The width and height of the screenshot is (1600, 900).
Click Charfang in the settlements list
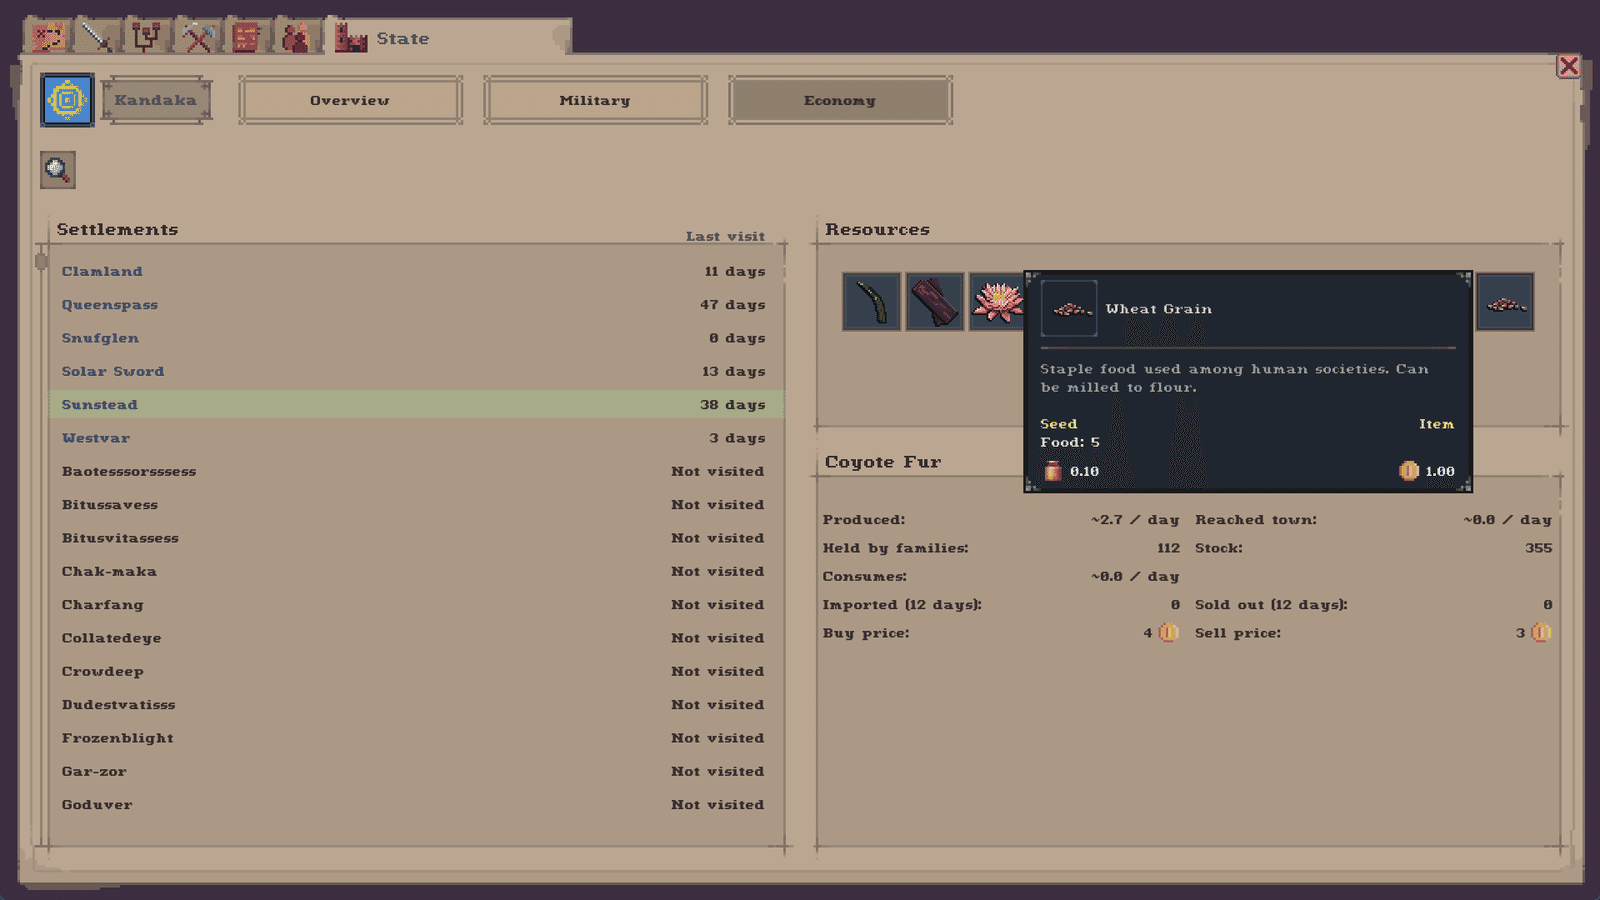point(416,604)
